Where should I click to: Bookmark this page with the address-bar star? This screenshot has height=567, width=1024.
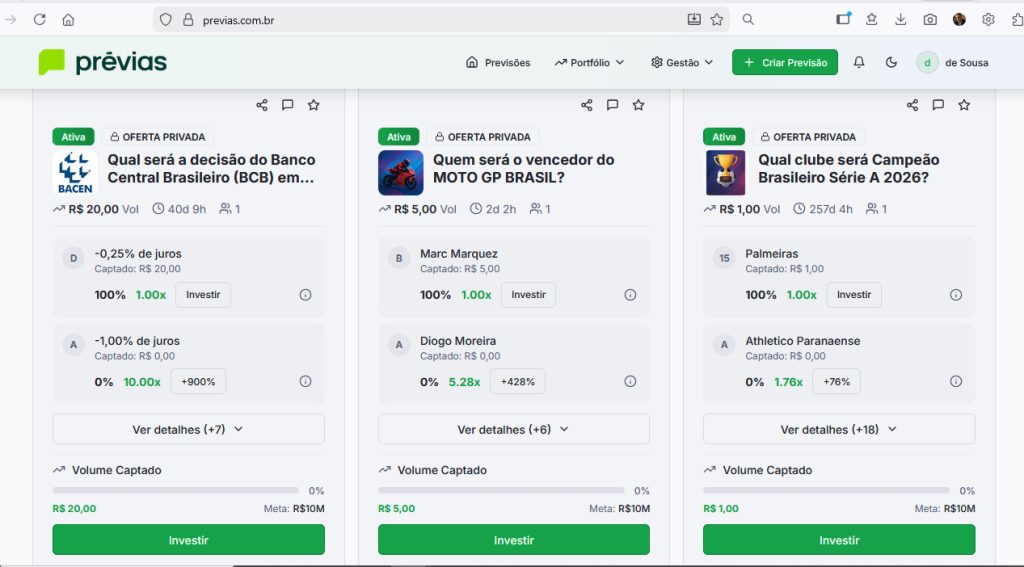(x=717, y=20)
